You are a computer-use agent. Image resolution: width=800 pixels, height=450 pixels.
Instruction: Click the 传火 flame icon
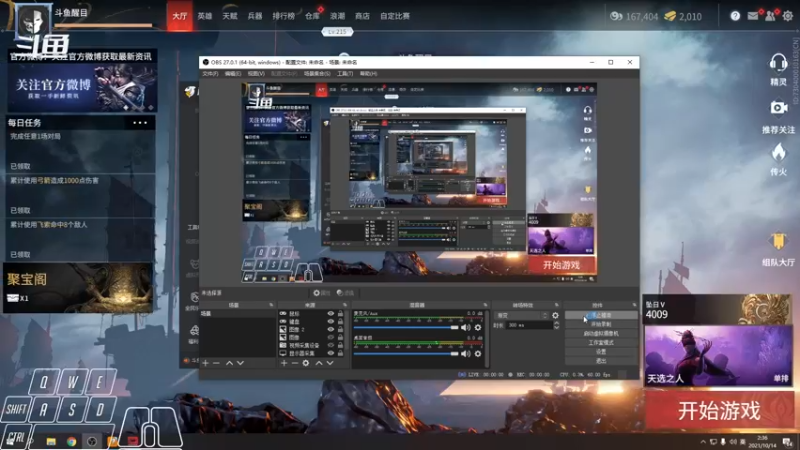(x=779, y=153)
